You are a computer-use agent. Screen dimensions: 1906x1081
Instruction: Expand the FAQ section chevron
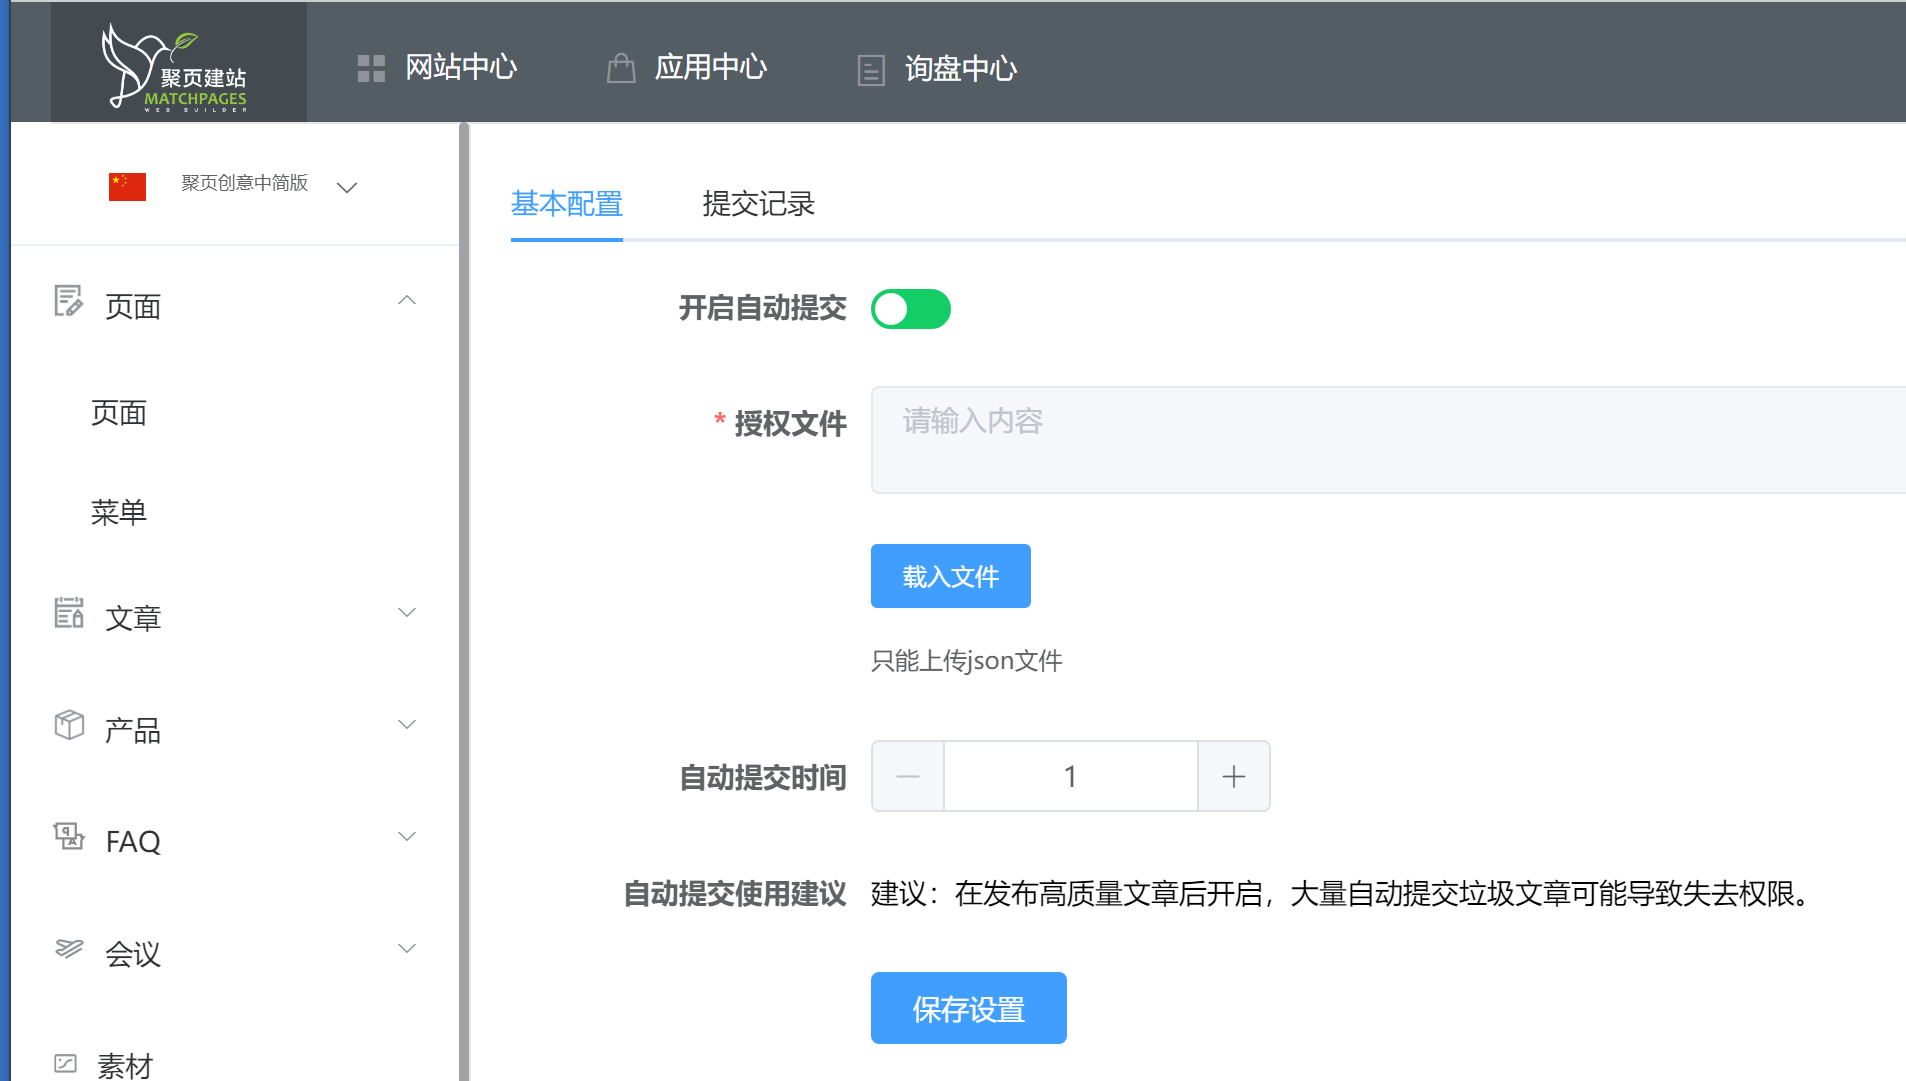point(407,836)
